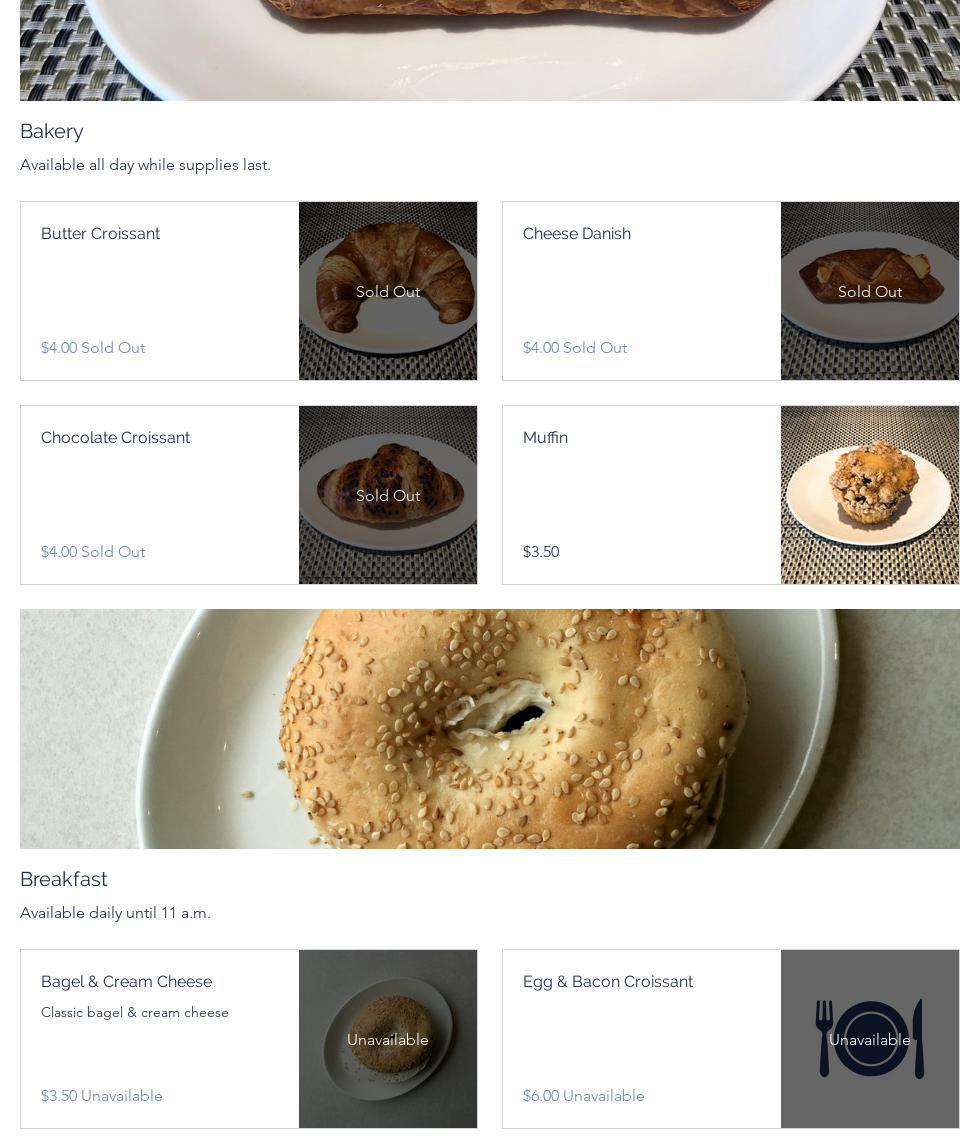Click the Muffin $3.50 price
Image resolution: width=965 pixels, height=1140 pixels.
click(x=541, y=552)
